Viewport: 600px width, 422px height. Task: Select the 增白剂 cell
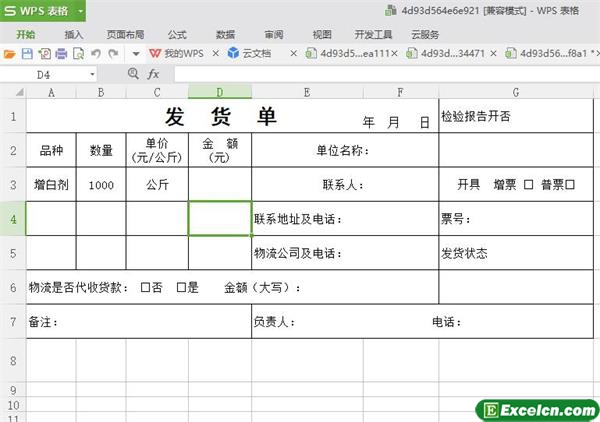(x=51, y=184)
